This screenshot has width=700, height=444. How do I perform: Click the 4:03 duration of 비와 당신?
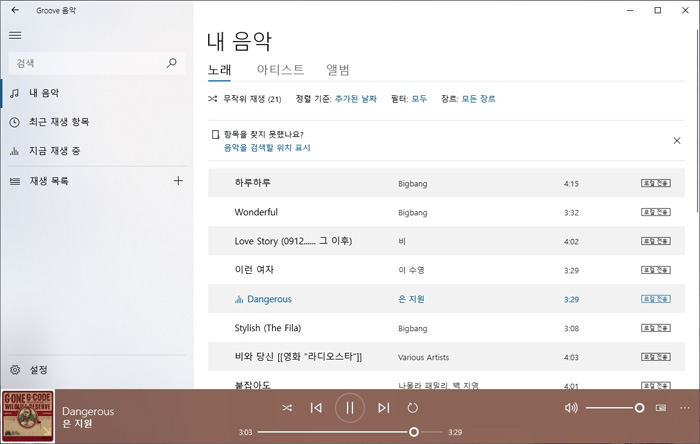point(571,357)
